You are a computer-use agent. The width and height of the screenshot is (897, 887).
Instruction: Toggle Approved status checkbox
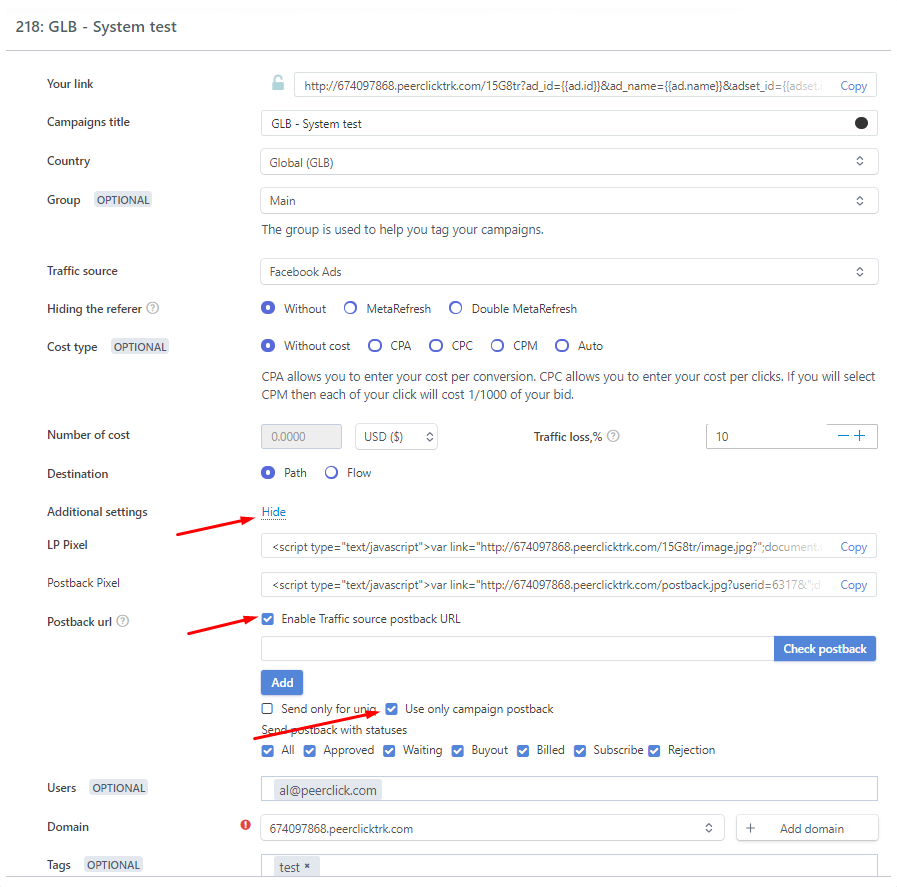tap(309, 750)
